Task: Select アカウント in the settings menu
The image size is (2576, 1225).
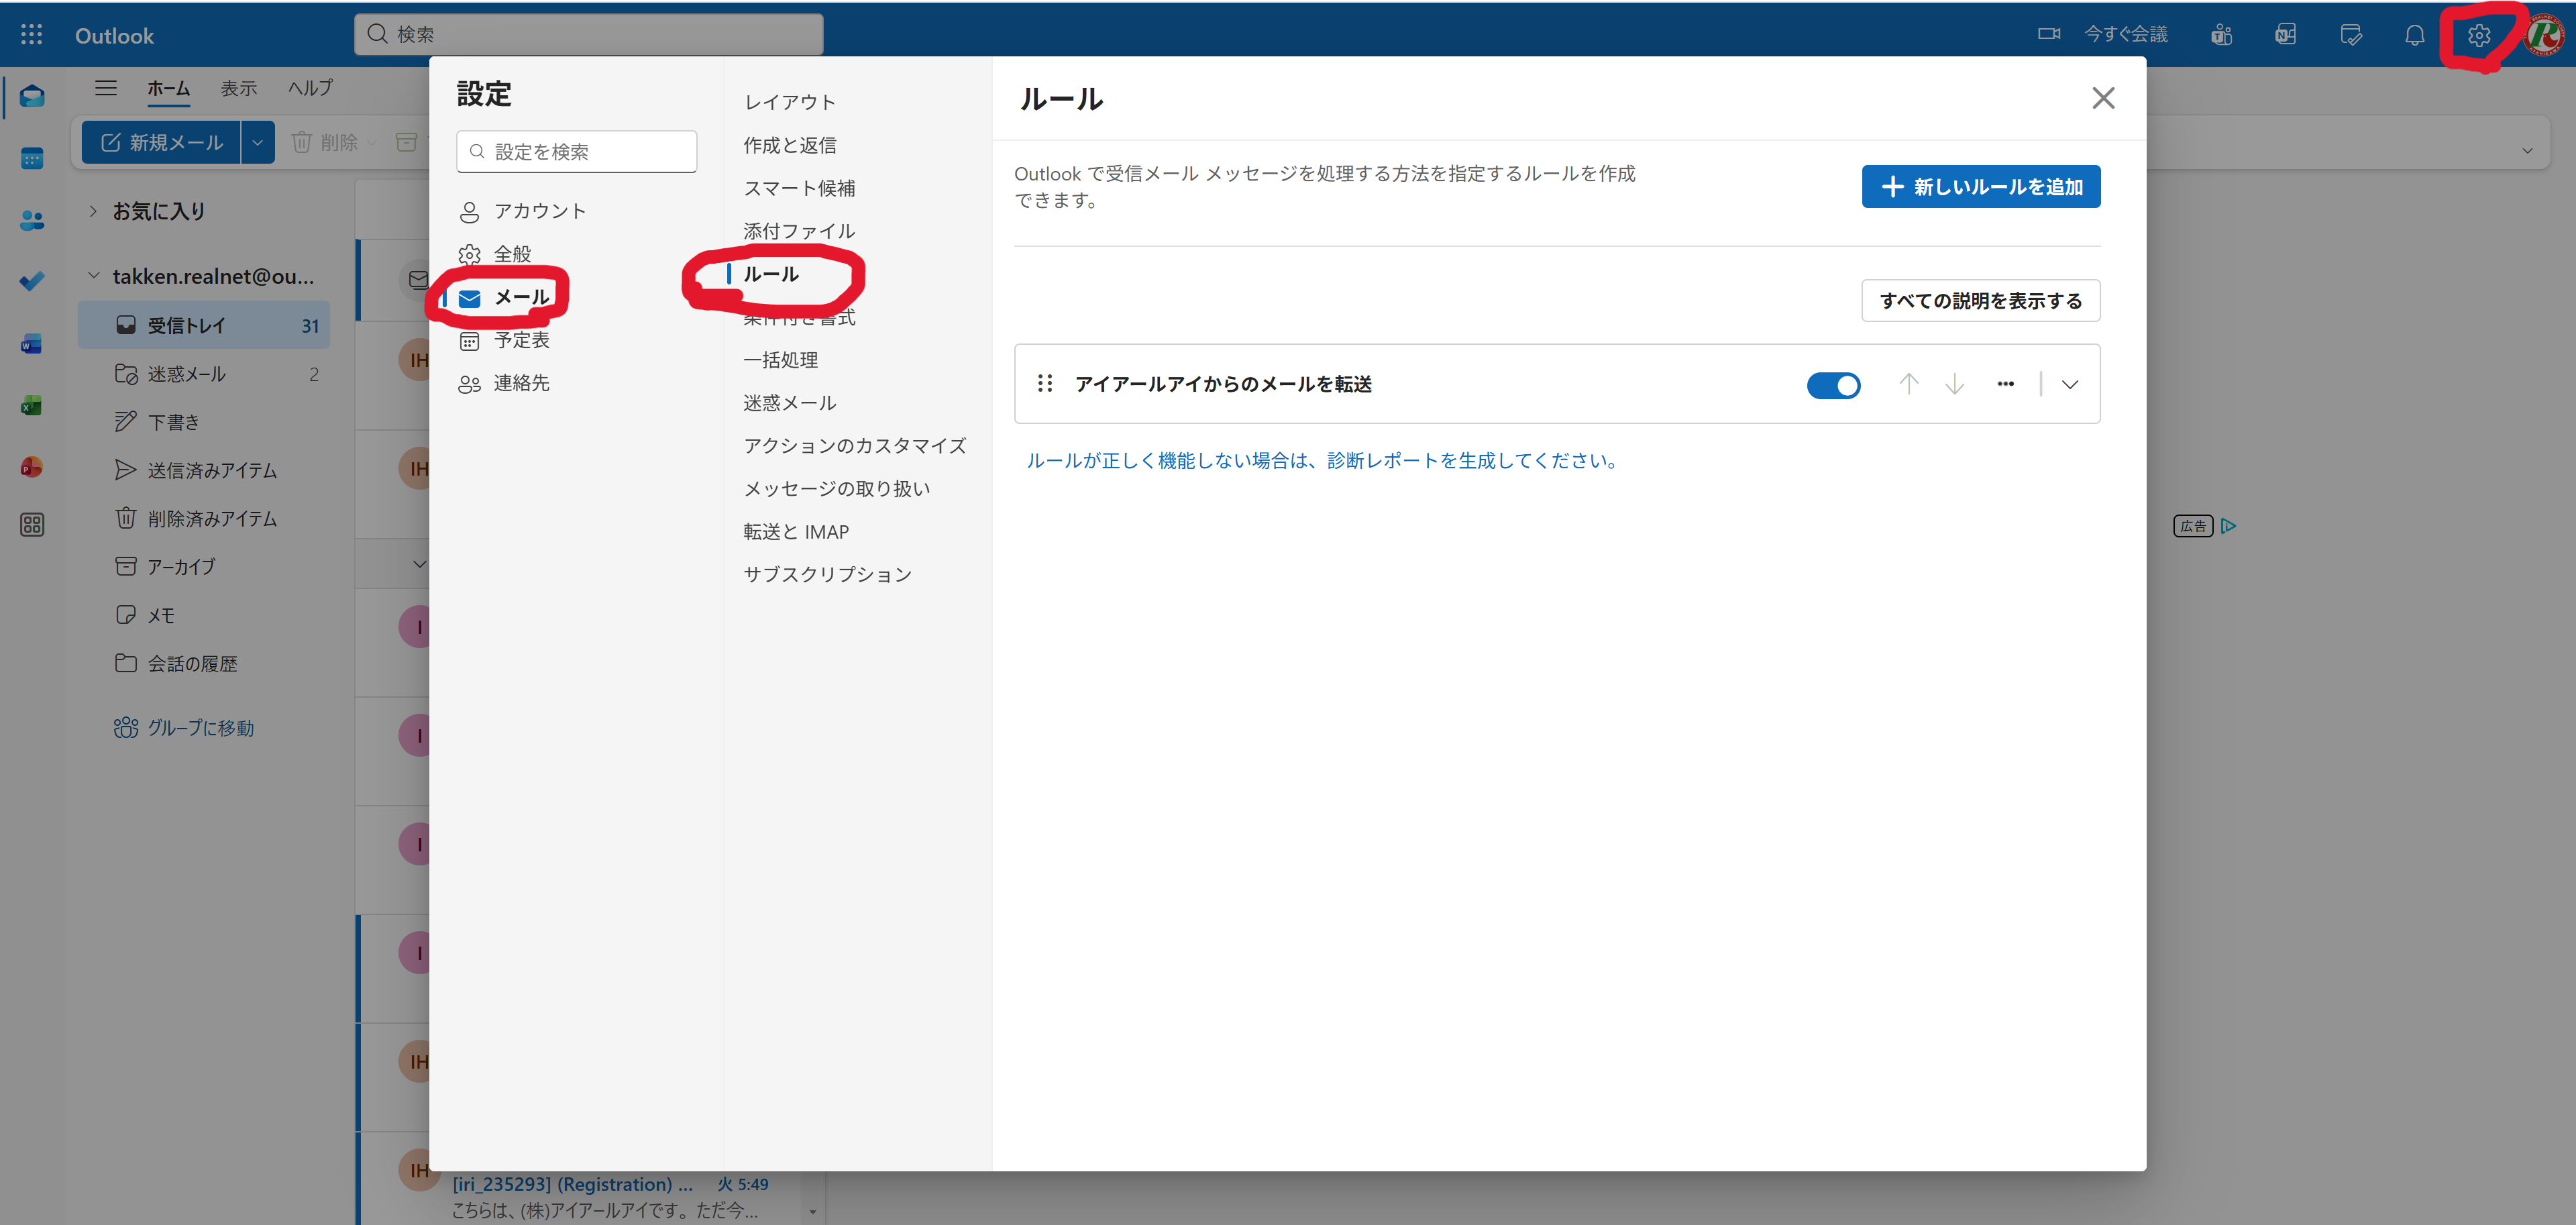Action: coord(540,211)
